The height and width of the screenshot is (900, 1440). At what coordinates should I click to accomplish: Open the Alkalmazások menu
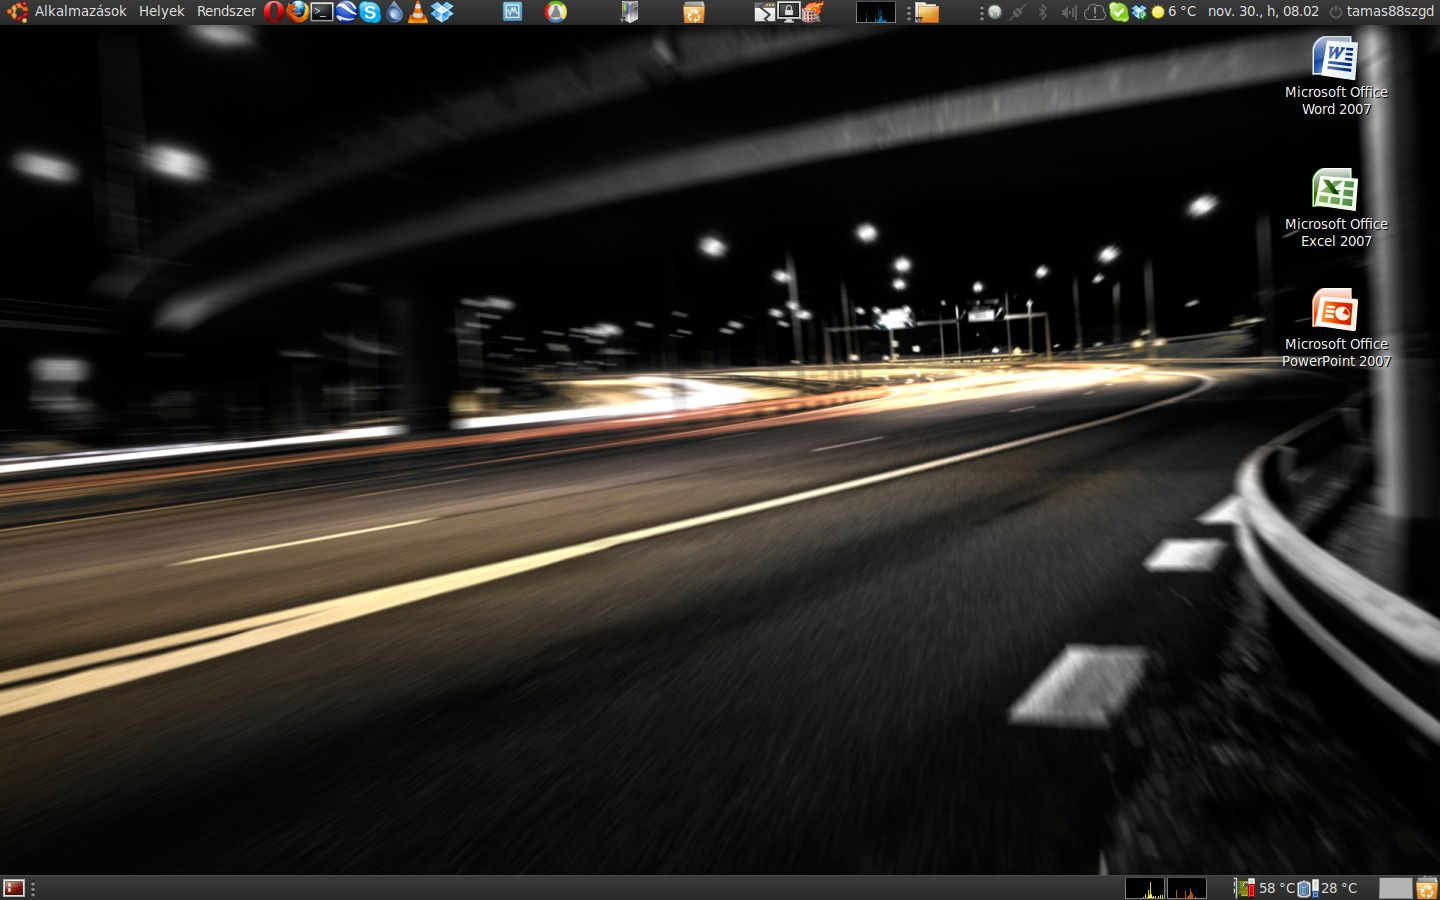point(80,11)
